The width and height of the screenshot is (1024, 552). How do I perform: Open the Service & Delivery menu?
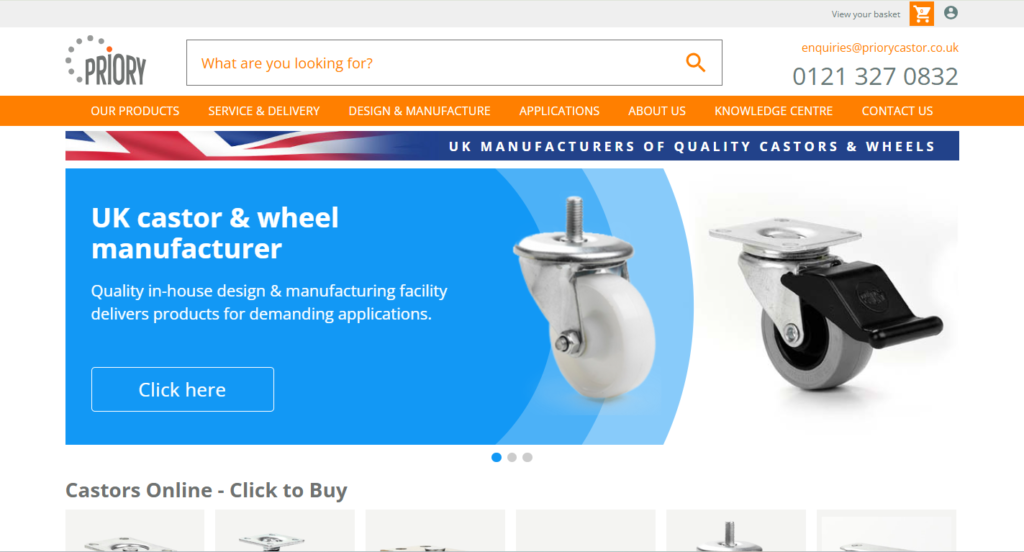coord(264,111)
